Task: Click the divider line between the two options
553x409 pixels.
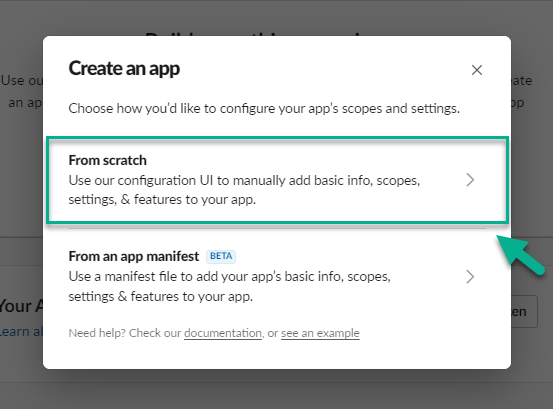Action: [277, 228]
